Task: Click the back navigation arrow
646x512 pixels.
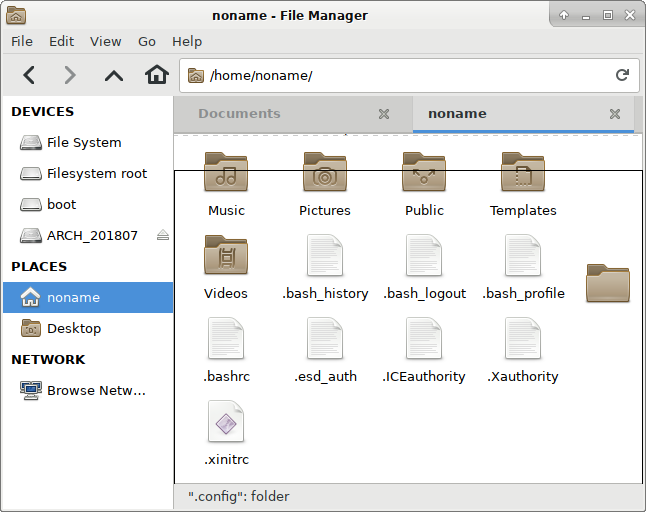Action: click(29, 75)
